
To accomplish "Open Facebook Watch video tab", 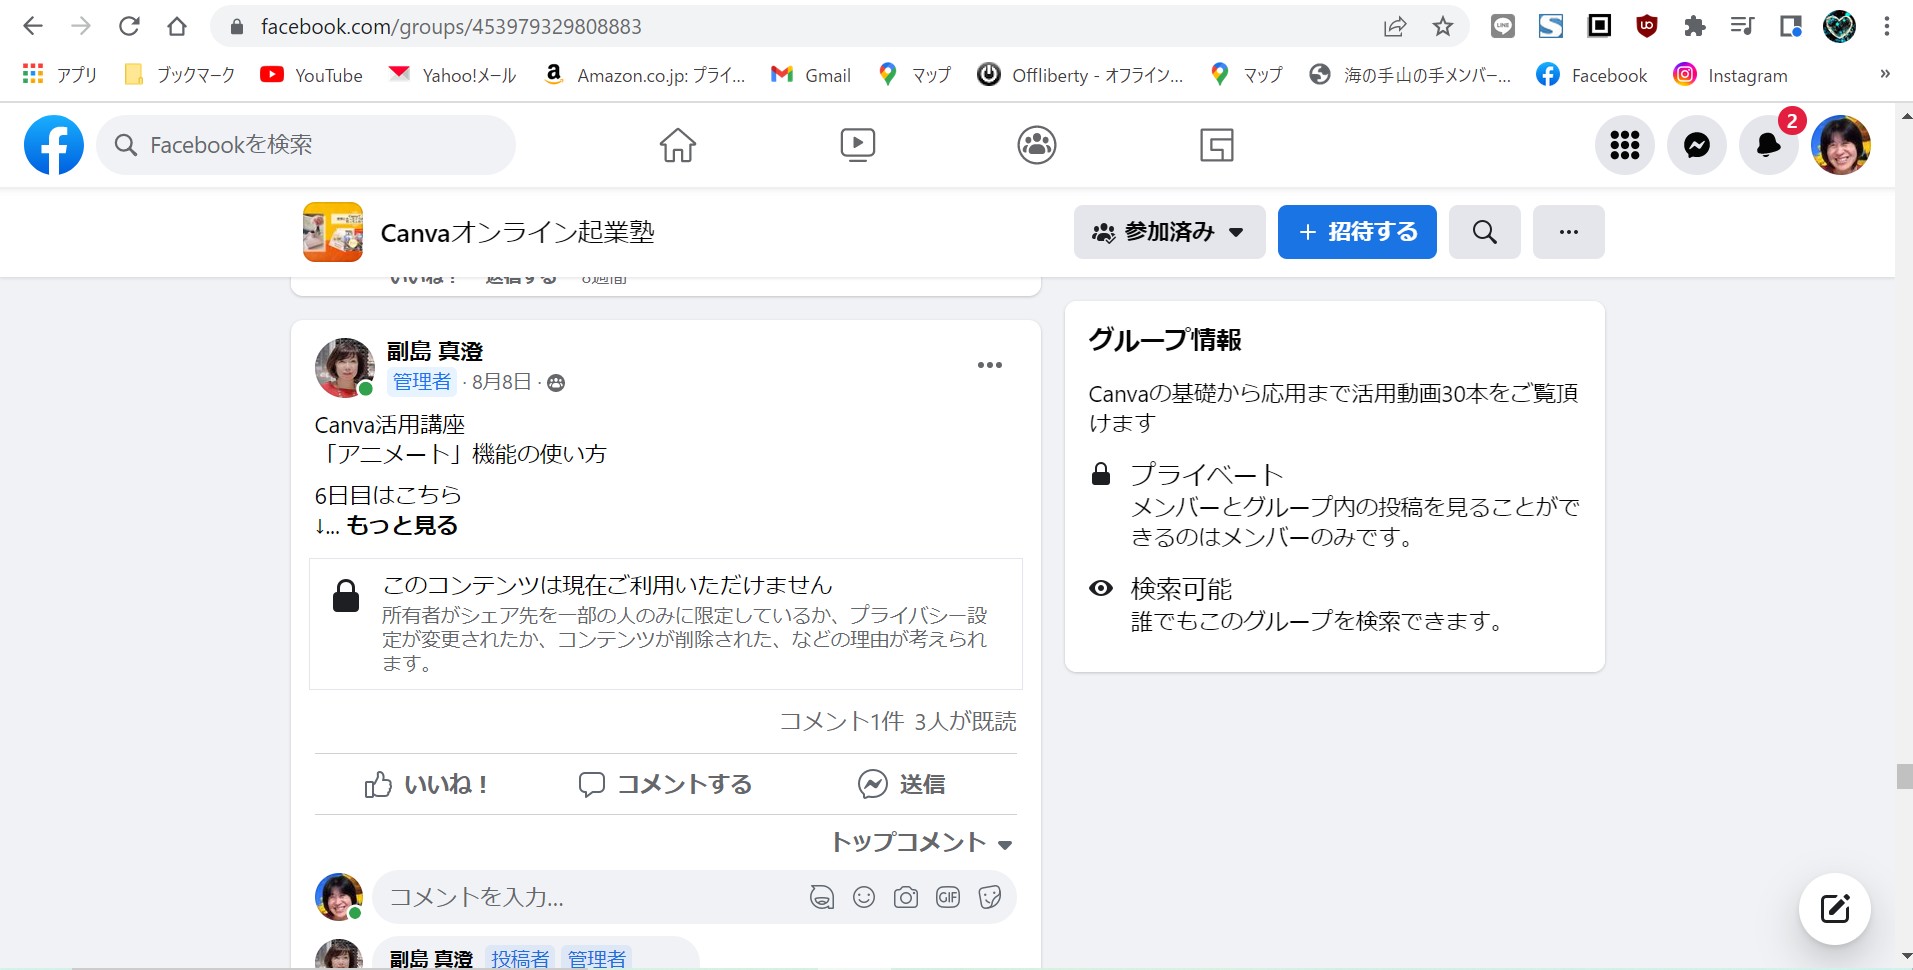I will click(x=858, y=145).
